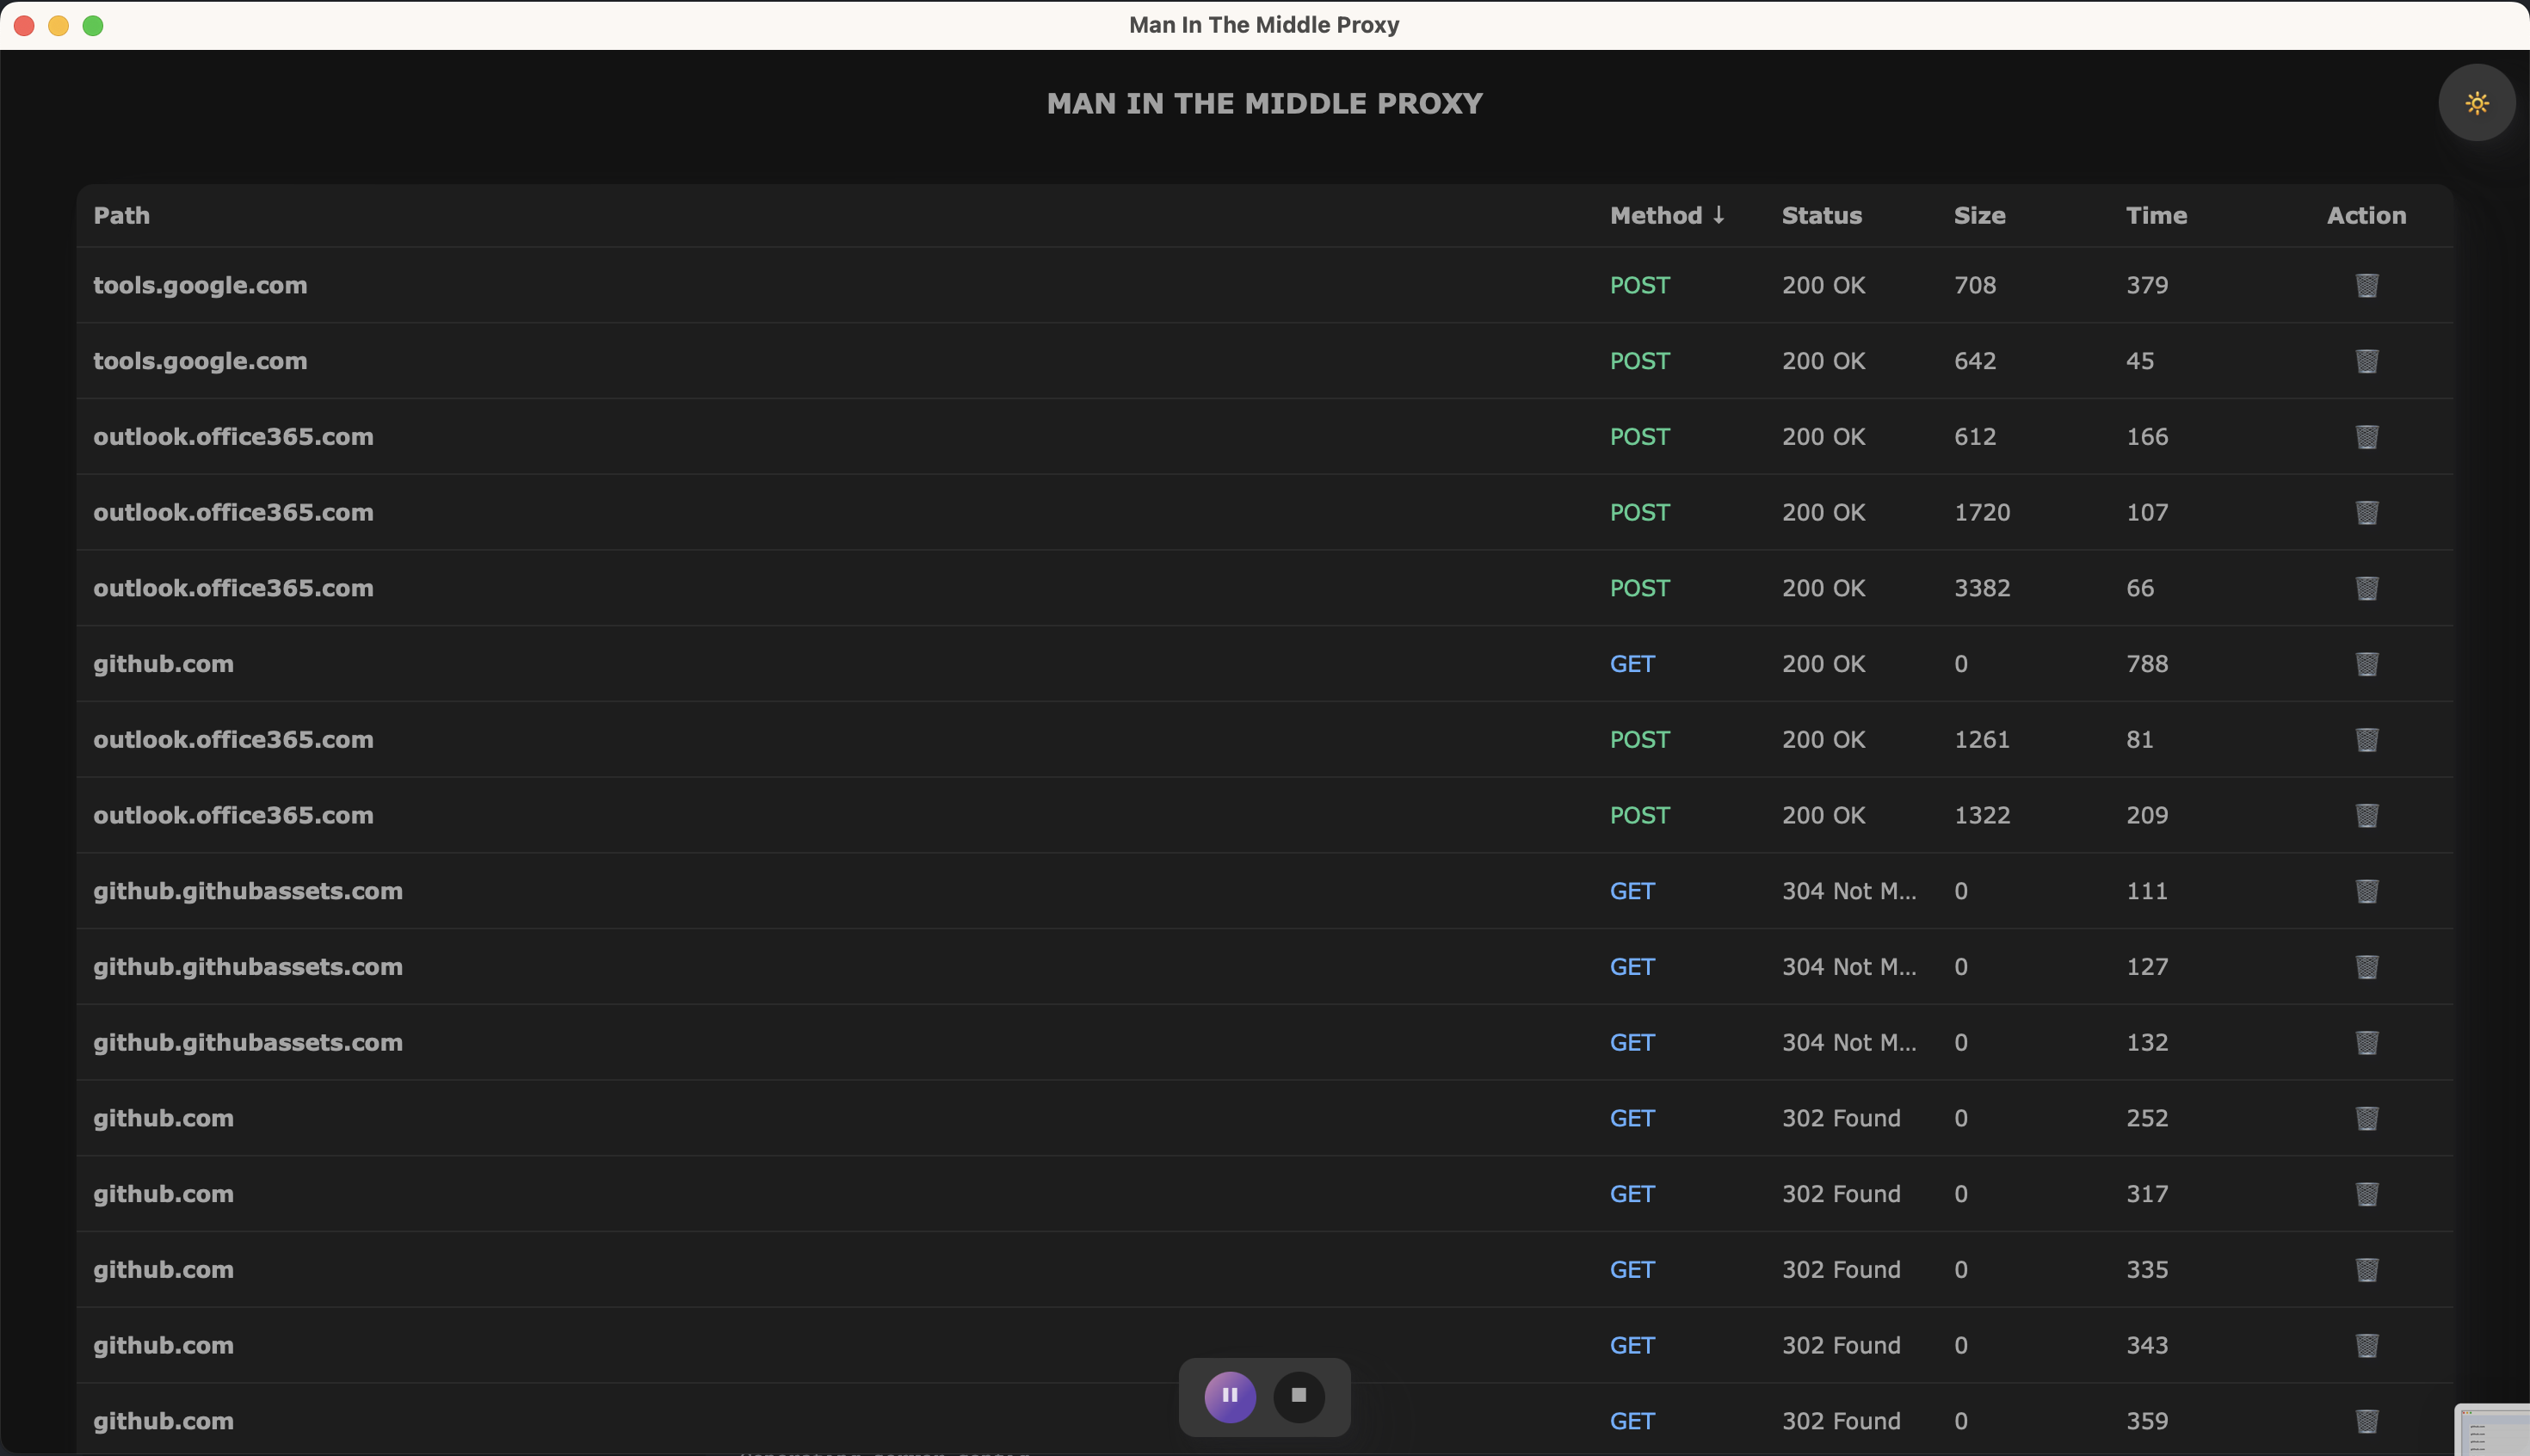Viewport: 2530px width, 1456px height.
Task: Sort table by Status column
Action: pos(1821,215)
